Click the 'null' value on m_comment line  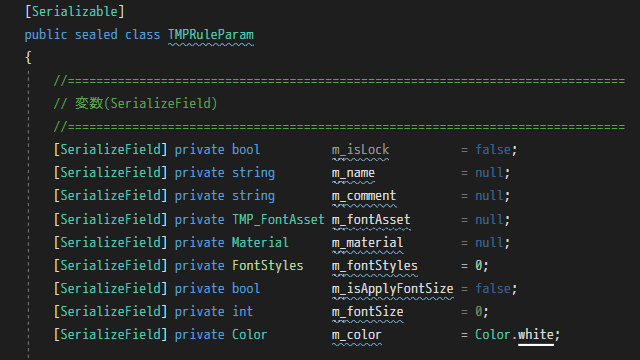[x=489, y=196]
